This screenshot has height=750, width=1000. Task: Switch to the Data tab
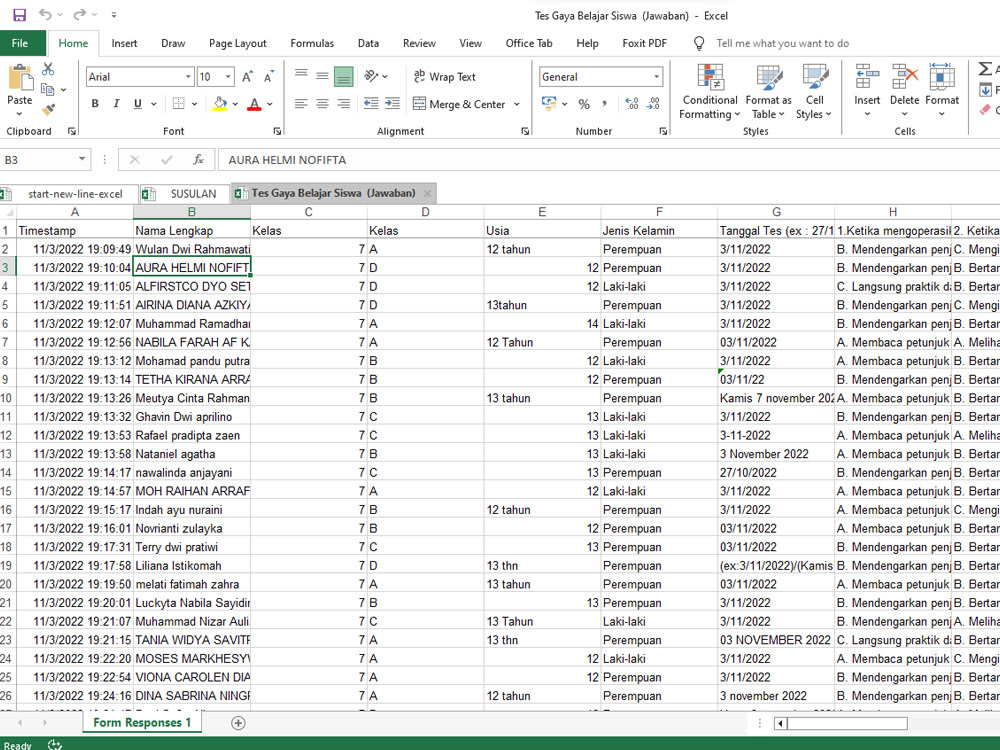coord(368,43)
